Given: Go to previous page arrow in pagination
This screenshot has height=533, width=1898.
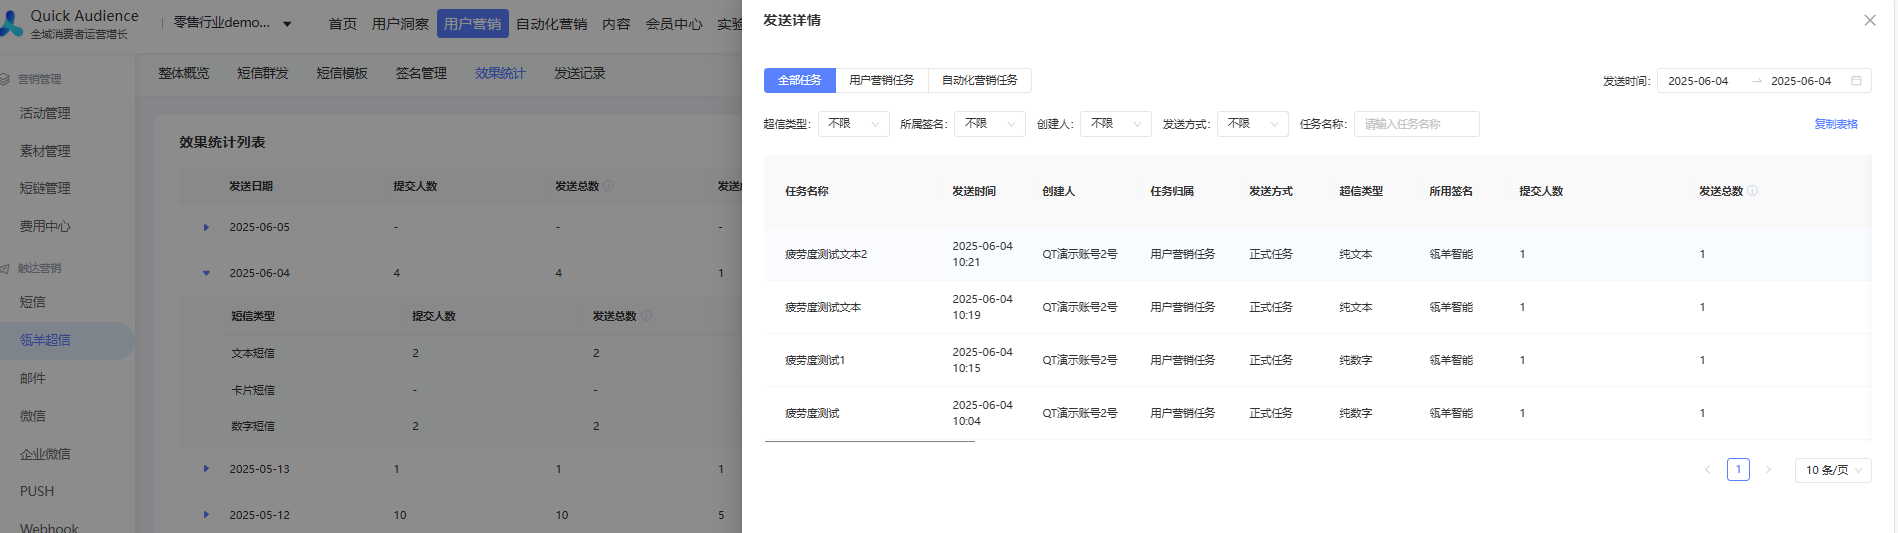Looking at the screenshot, I should tap(1707, 470).
